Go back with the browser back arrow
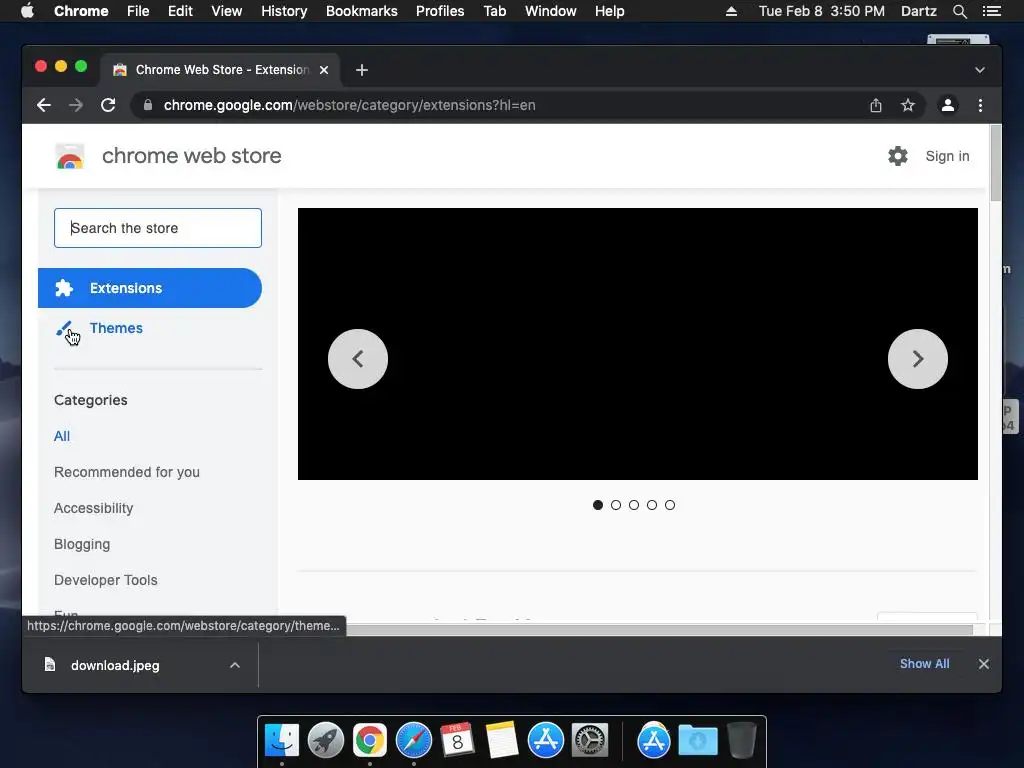 coord(44,105)
